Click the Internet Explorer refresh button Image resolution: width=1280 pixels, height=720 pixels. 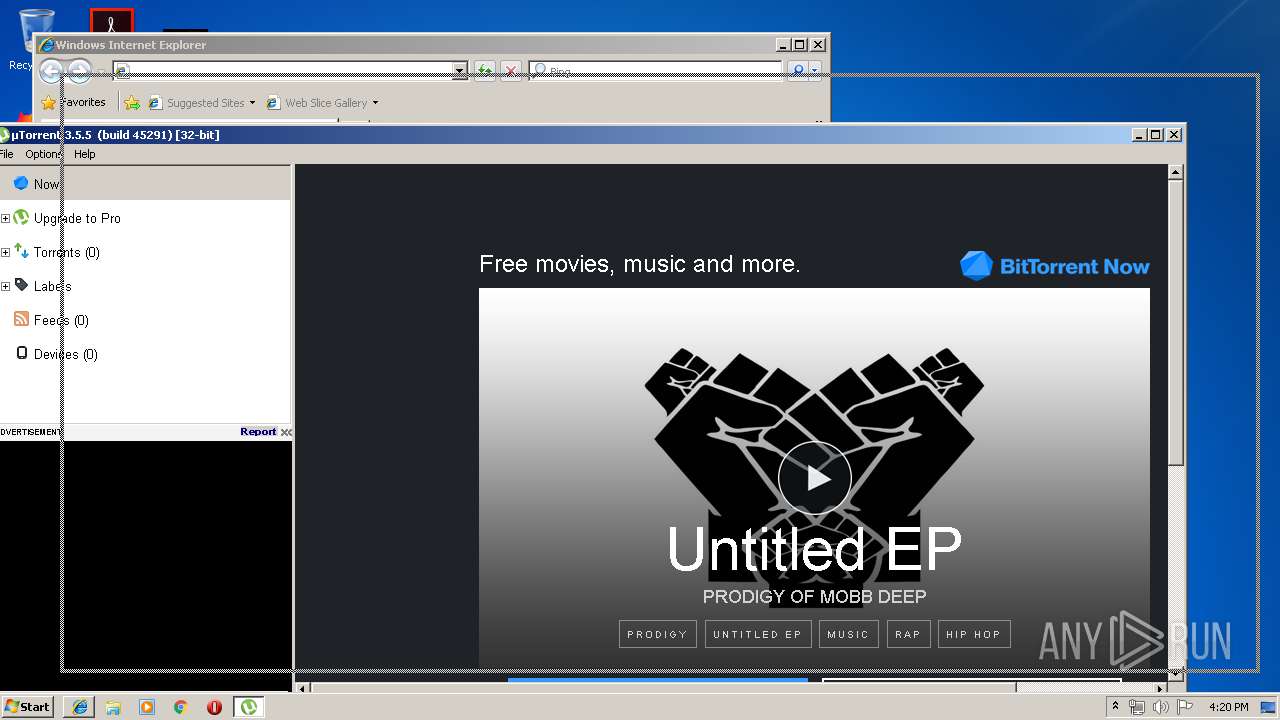click(x=484, y=71)
